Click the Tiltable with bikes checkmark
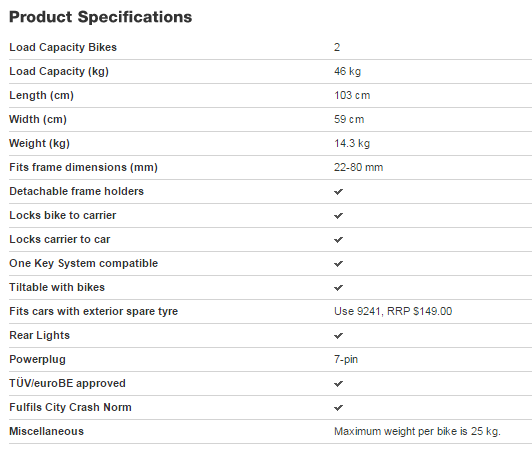532x458 pixels. tap(338, 288)
